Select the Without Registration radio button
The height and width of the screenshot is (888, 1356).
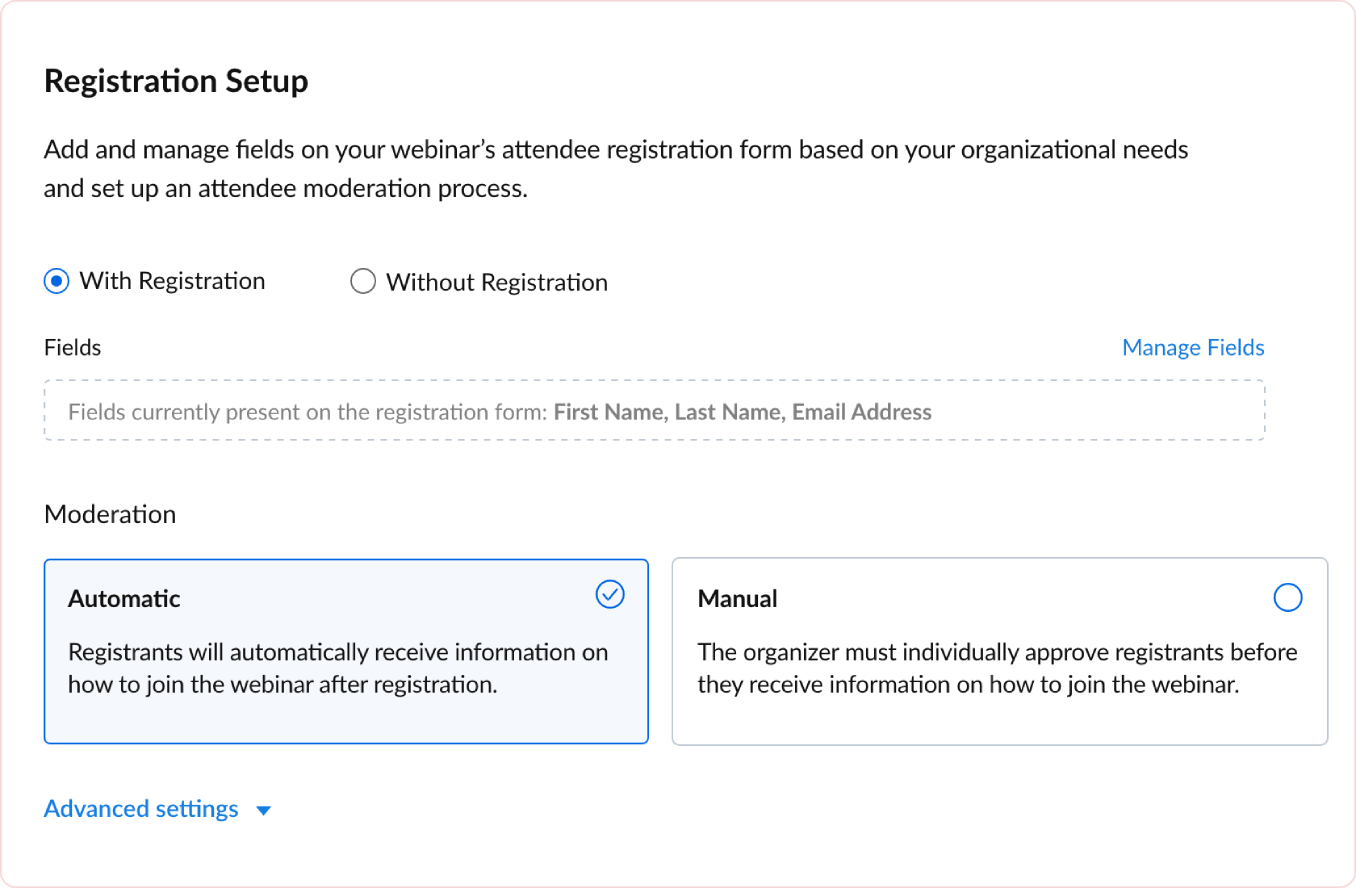tap(363, 281)
